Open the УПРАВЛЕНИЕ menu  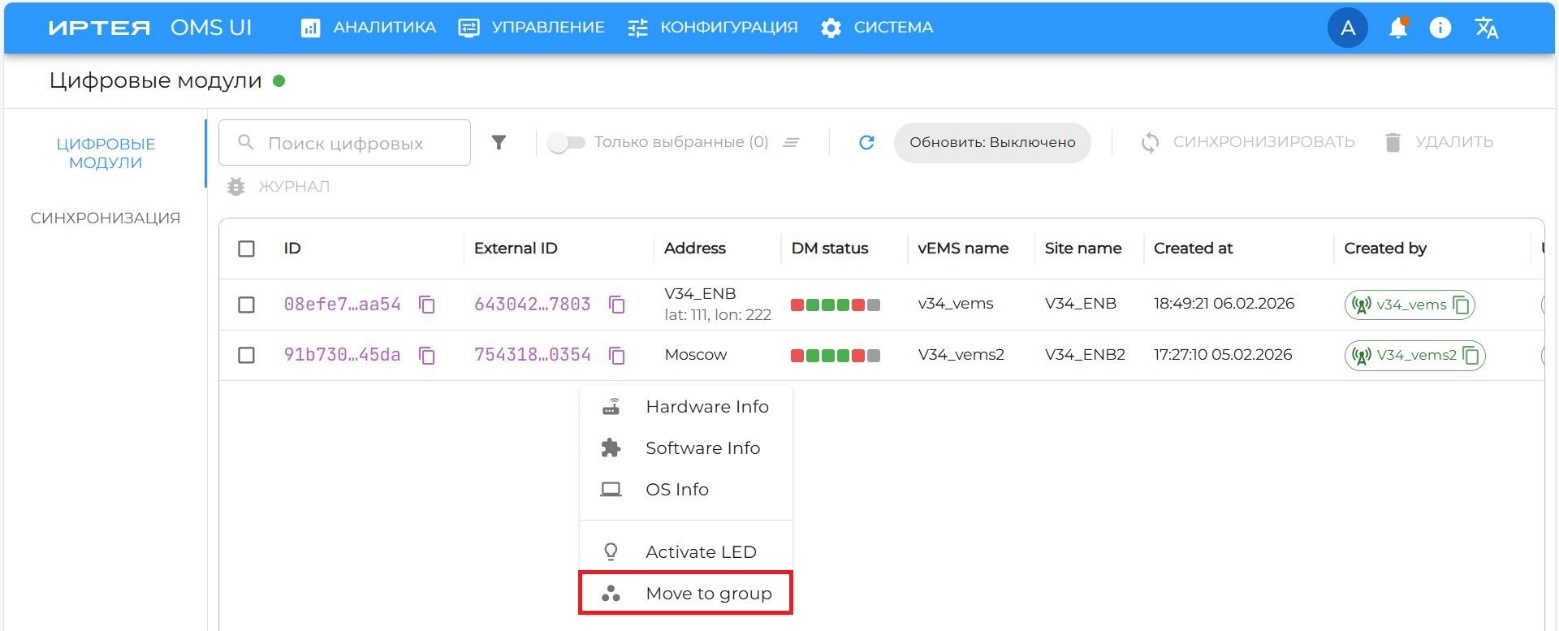coord(531,28)
